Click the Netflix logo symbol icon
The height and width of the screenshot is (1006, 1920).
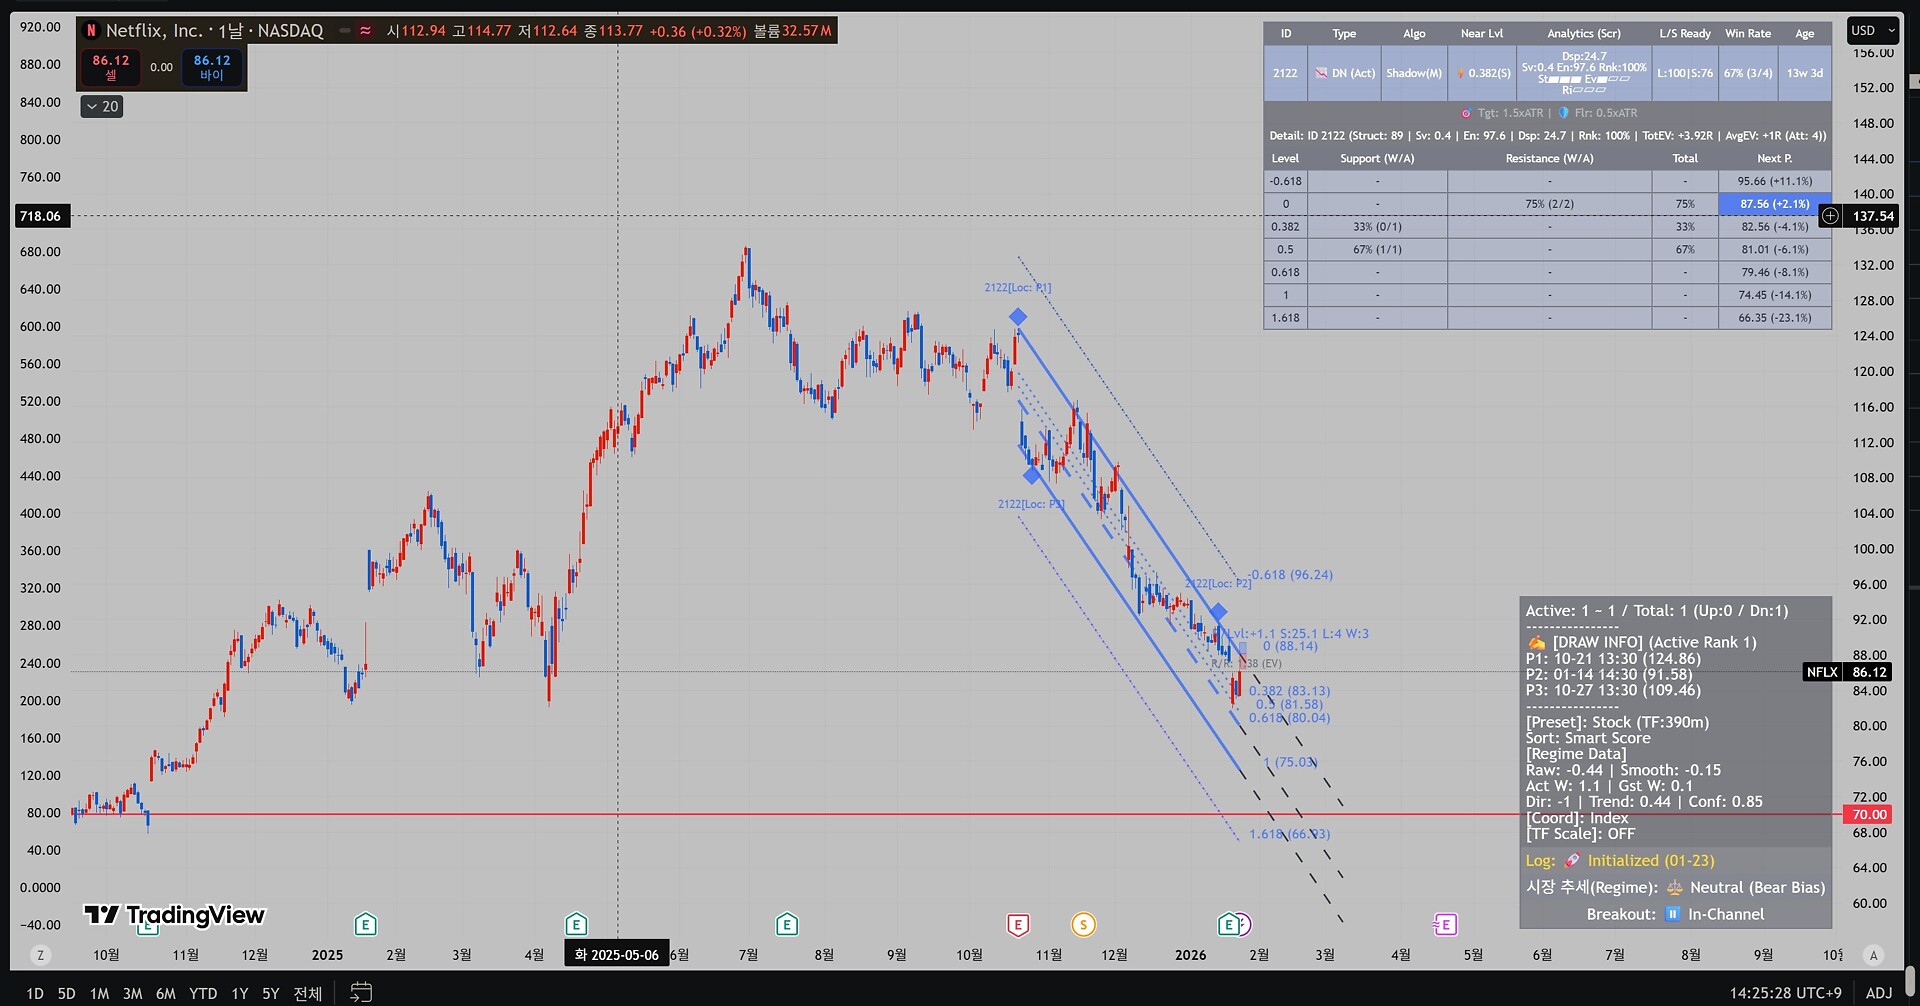[x=91, y=31]
